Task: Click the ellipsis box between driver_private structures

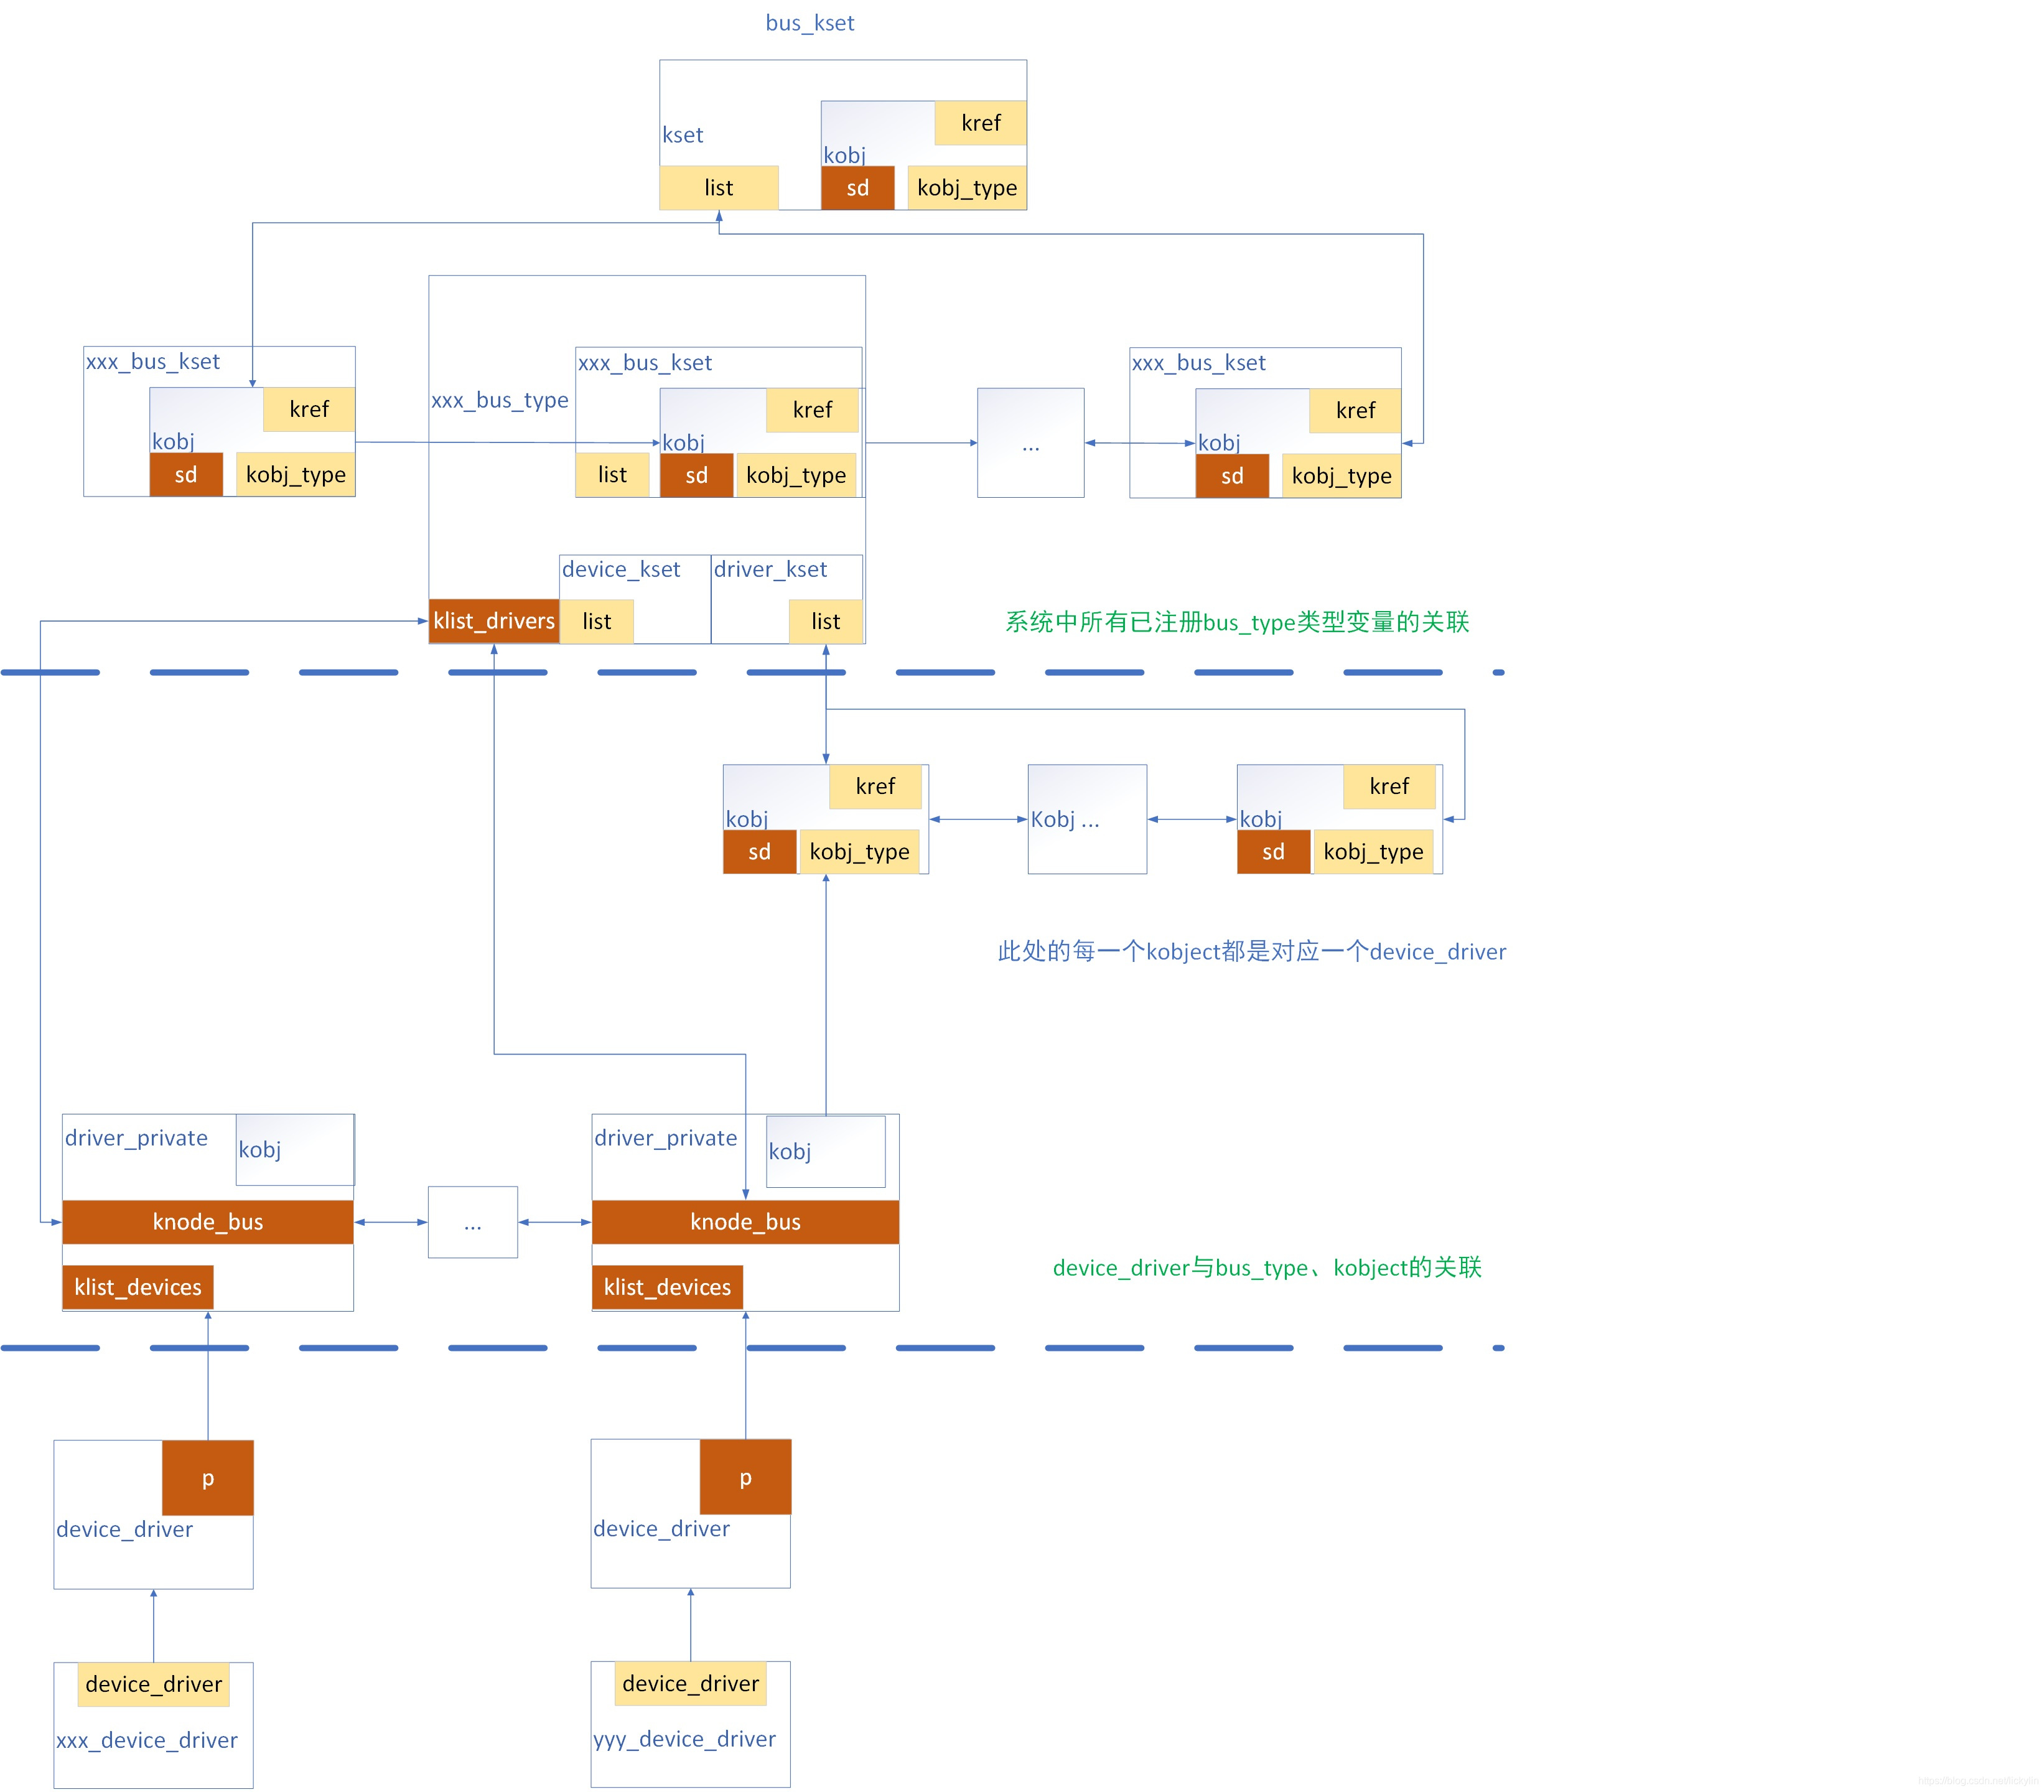Action: 472,1222
